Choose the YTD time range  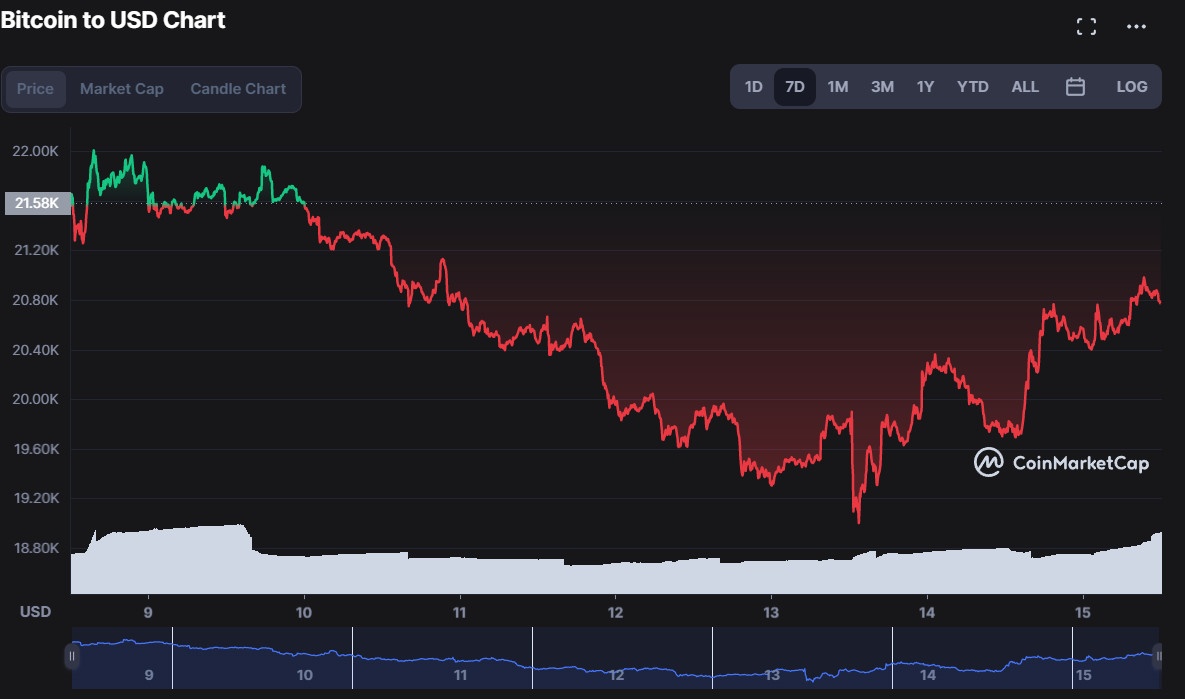(972, 87)
